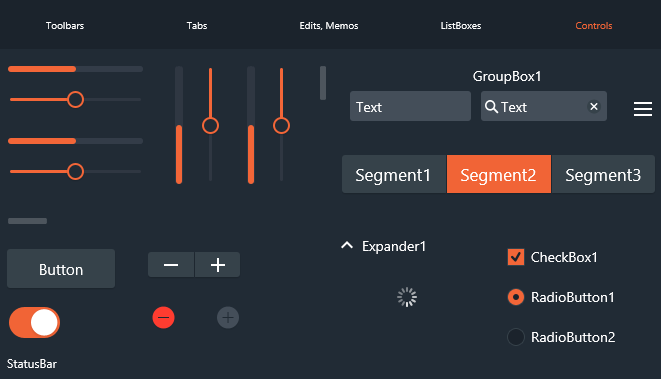The image size is (661, 379).
Task: Click the spinning activity indicator
Action: tap(407, 297)
